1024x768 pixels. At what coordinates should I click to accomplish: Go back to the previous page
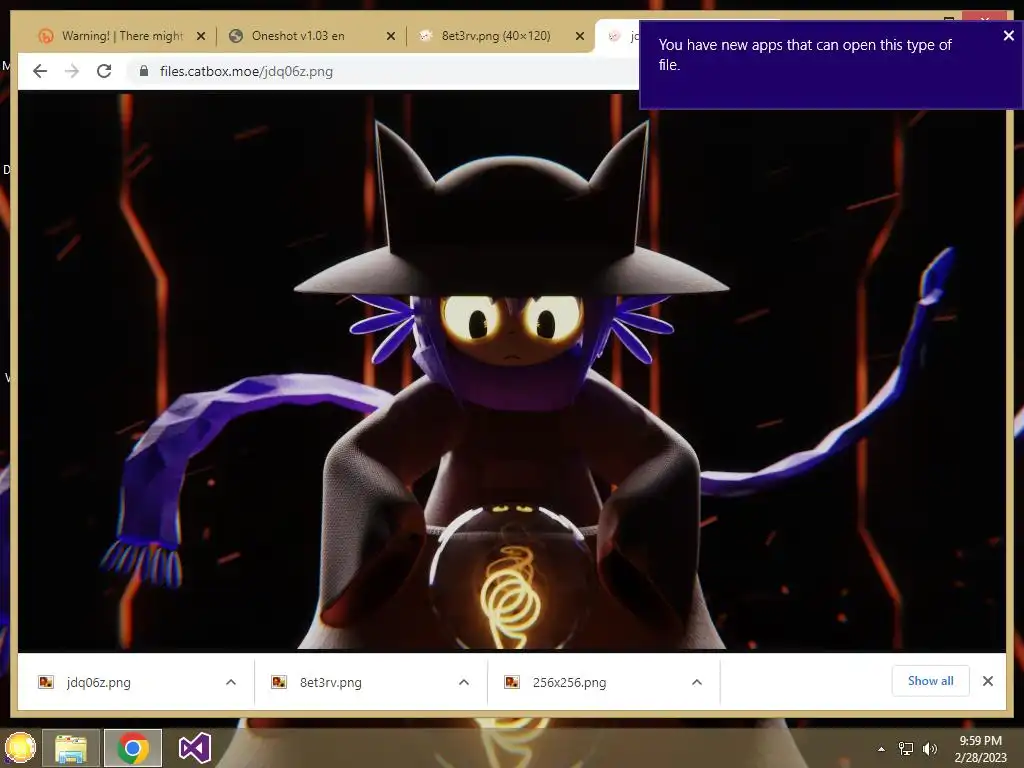click(x=40, y=71)
